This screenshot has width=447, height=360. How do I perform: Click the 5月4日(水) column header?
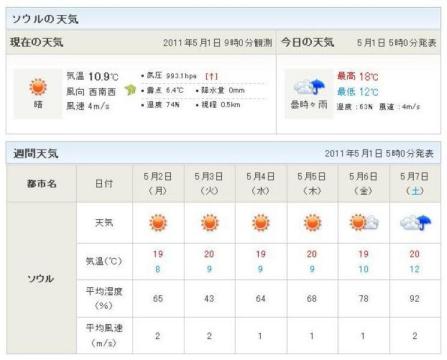tap(261, 183)
